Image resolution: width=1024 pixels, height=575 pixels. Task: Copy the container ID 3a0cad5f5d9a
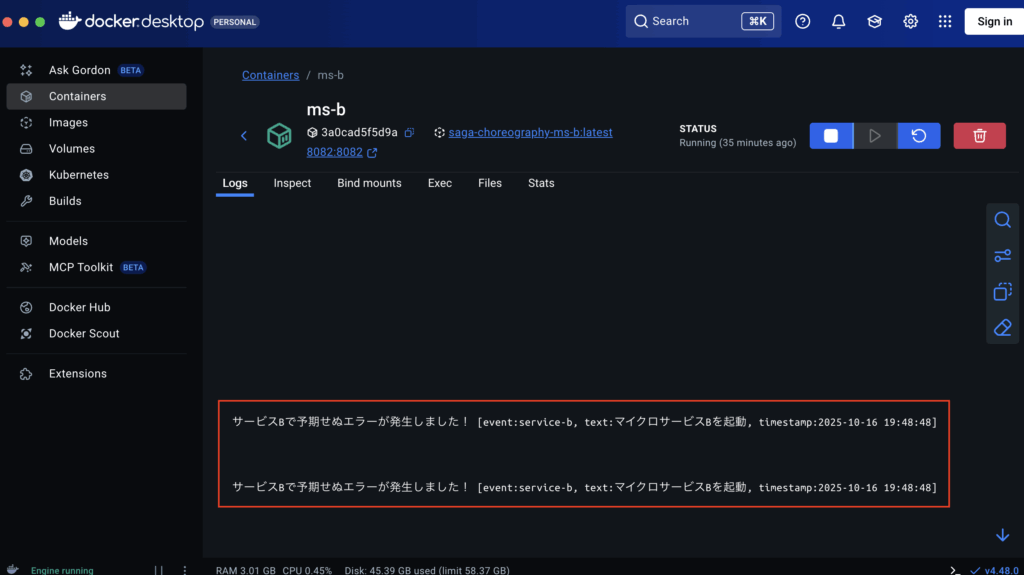pos(409,133)
